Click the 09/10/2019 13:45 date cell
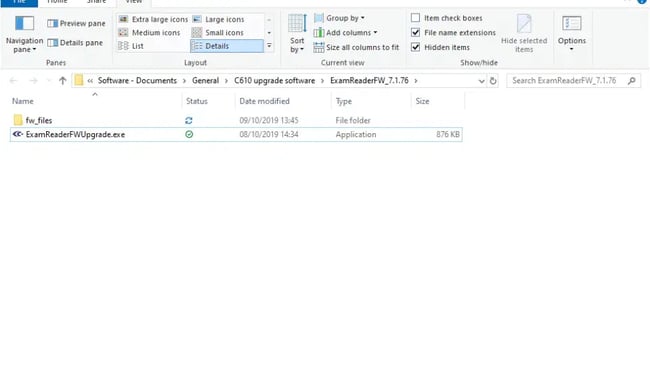The image size is (650, 365). [x=269, y=121]
